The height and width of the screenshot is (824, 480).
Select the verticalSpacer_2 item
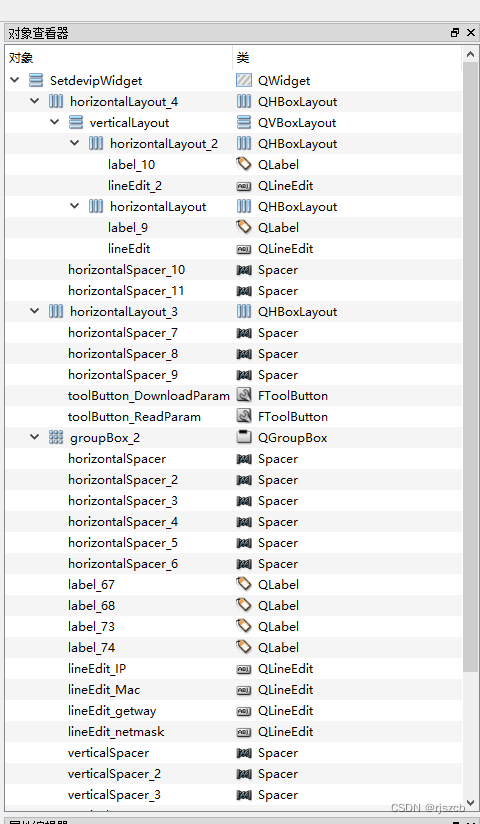(x=114, y=774)
